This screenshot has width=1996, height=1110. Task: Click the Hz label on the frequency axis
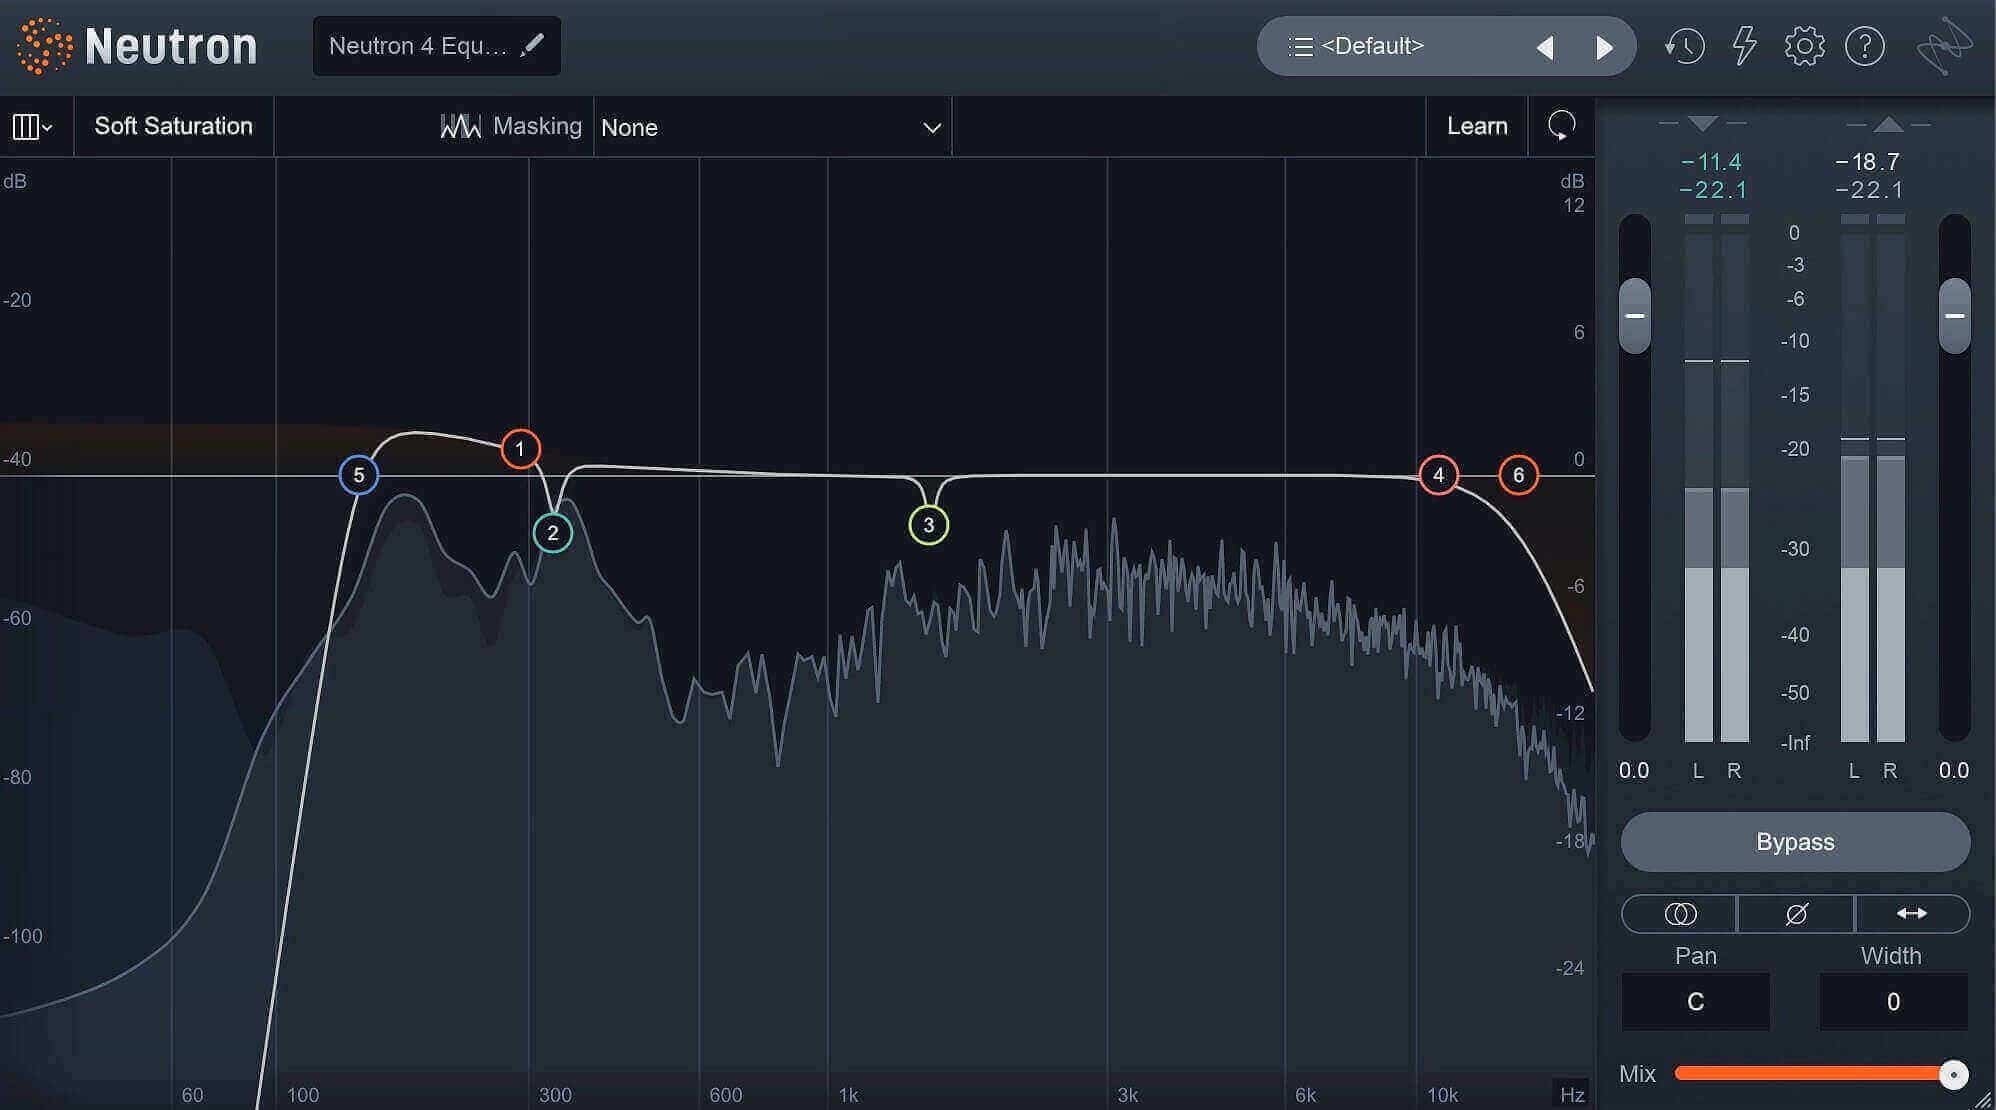pyautogui.click(x=1572, y=1095)
